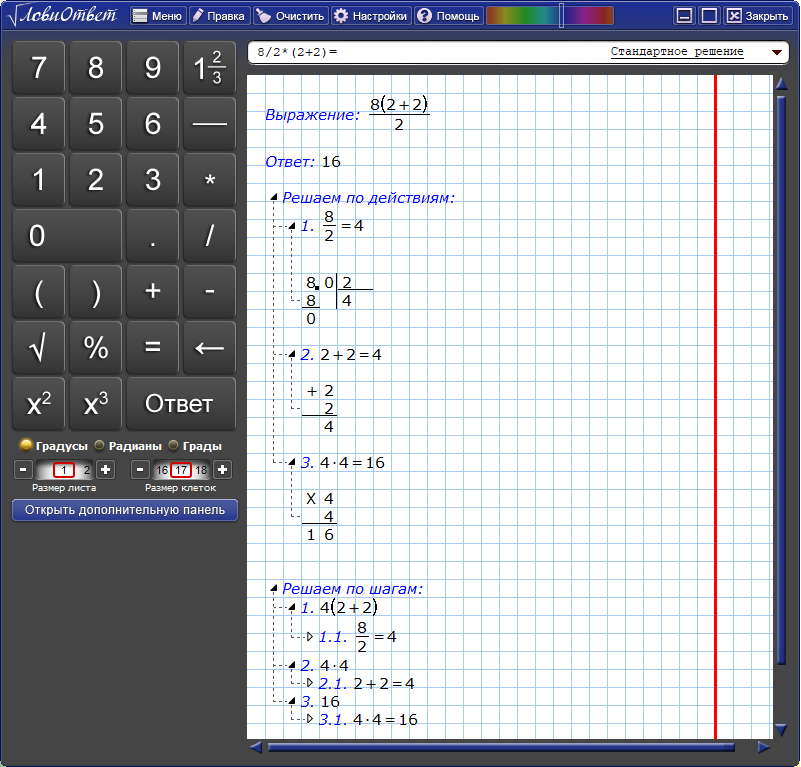This screenshot has height=767, width=801.
Task: Open the Стандартное решение dropdown
Action: point(776,52)
